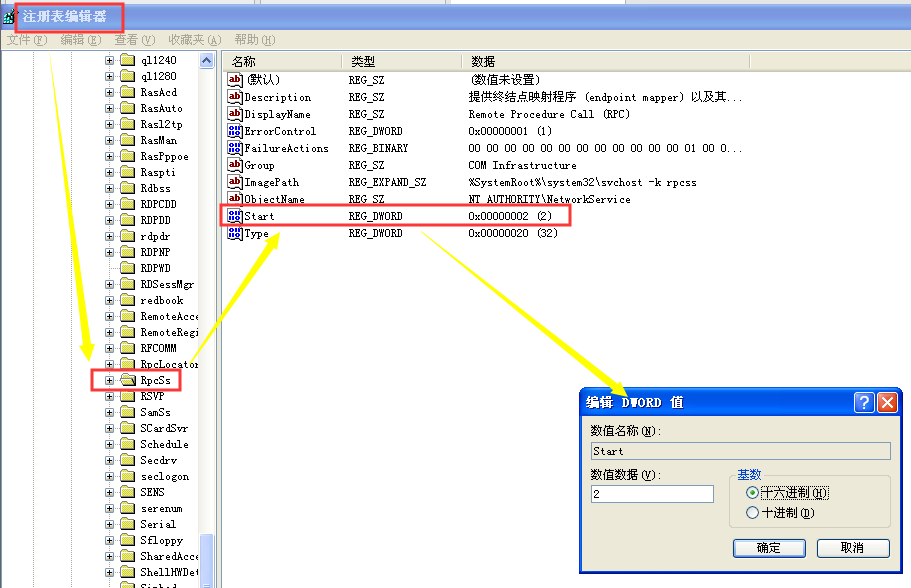Click the help button in DWORD dialog
The width and height of the screenshot is (911, 588).
864,402
